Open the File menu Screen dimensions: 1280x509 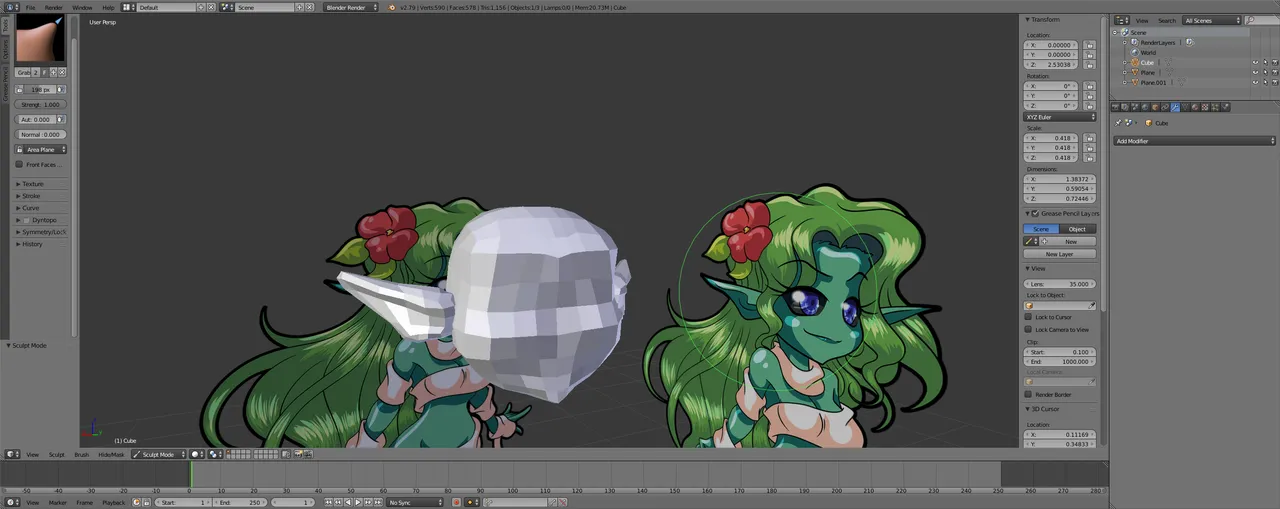click(30, 7)
